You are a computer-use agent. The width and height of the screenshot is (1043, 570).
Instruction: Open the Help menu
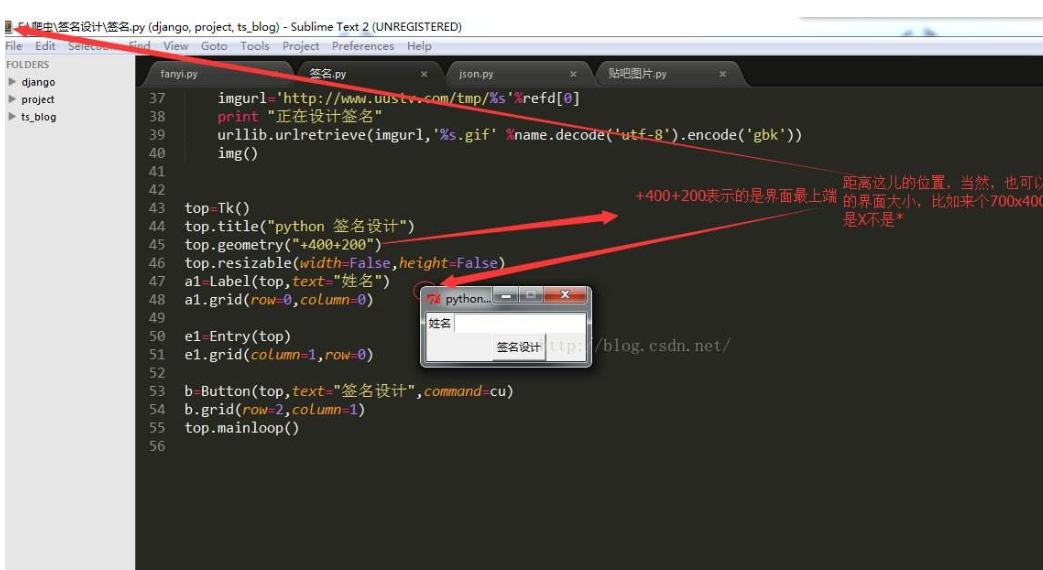click(419, 46)
